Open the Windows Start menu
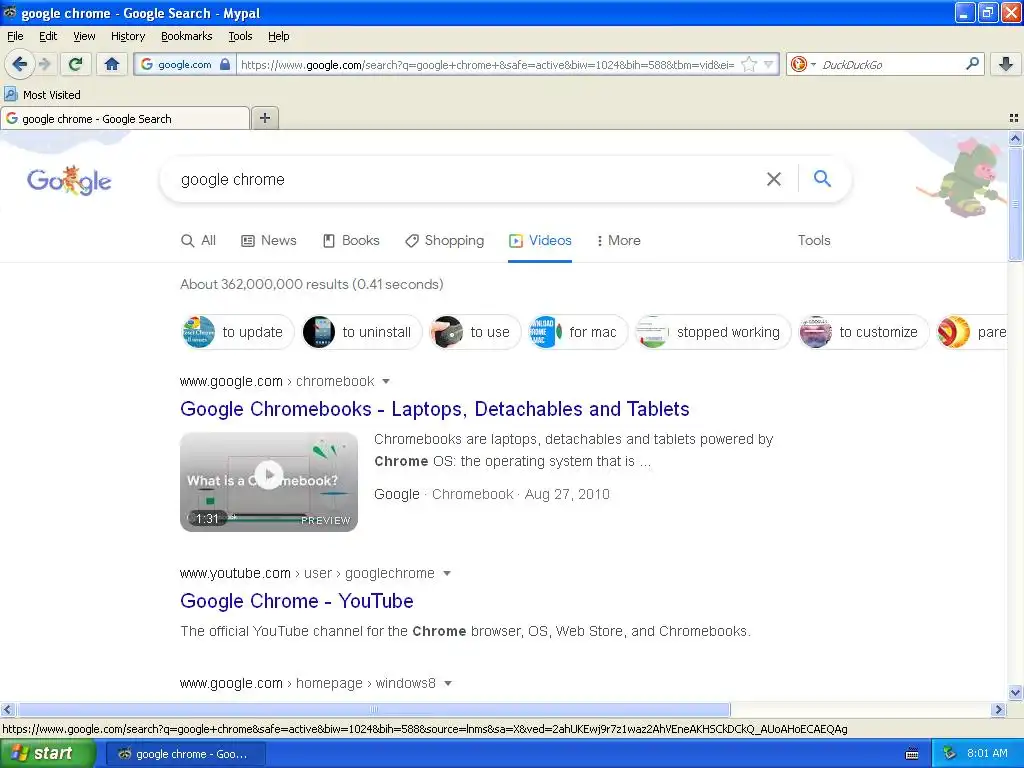This screenshot has height=768, width=1024. (x=47, y=753)
